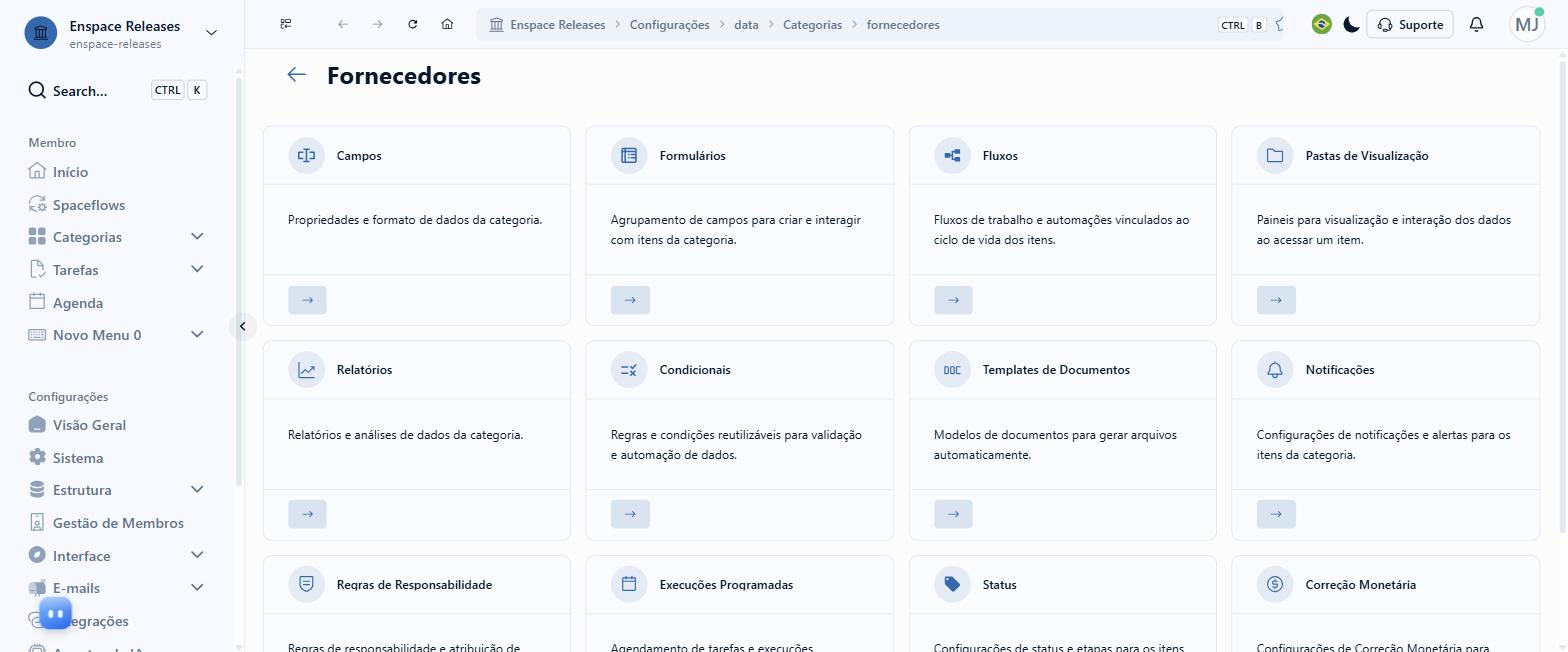Viewport: 1568px width, 652px height.
Task: Click the Configurações breadcrumb link
Action: click(669, 25)
